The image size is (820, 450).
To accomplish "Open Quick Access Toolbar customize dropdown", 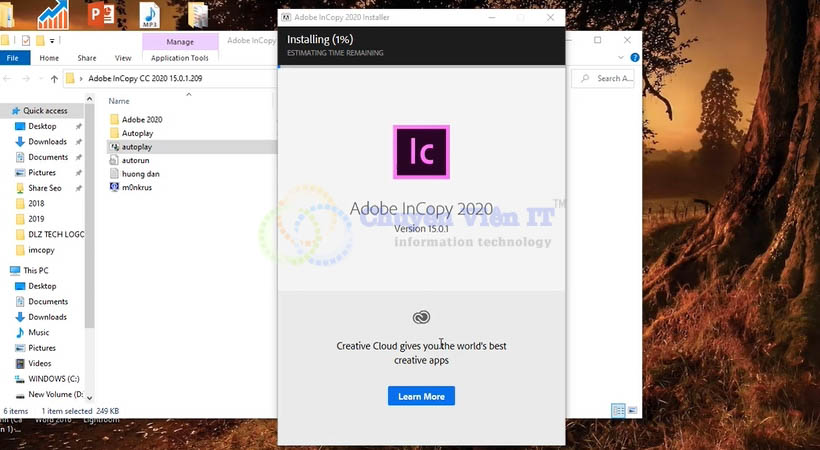I will (52, 40).
